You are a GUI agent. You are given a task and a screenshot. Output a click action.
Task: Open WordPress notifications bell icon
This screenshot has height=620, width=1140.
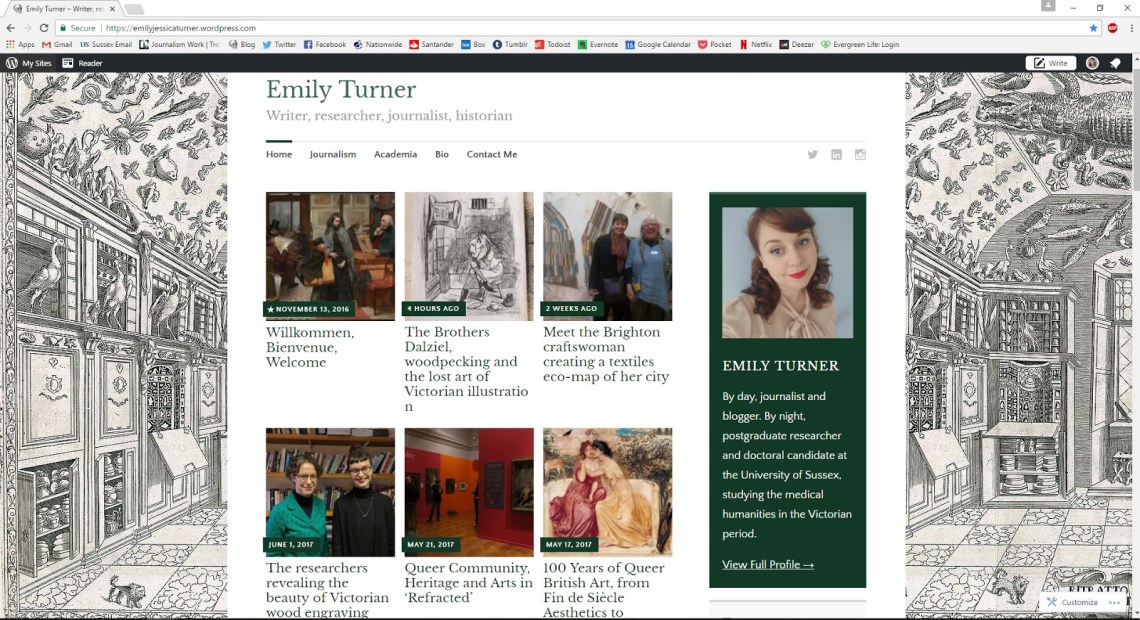(1115, 63)
